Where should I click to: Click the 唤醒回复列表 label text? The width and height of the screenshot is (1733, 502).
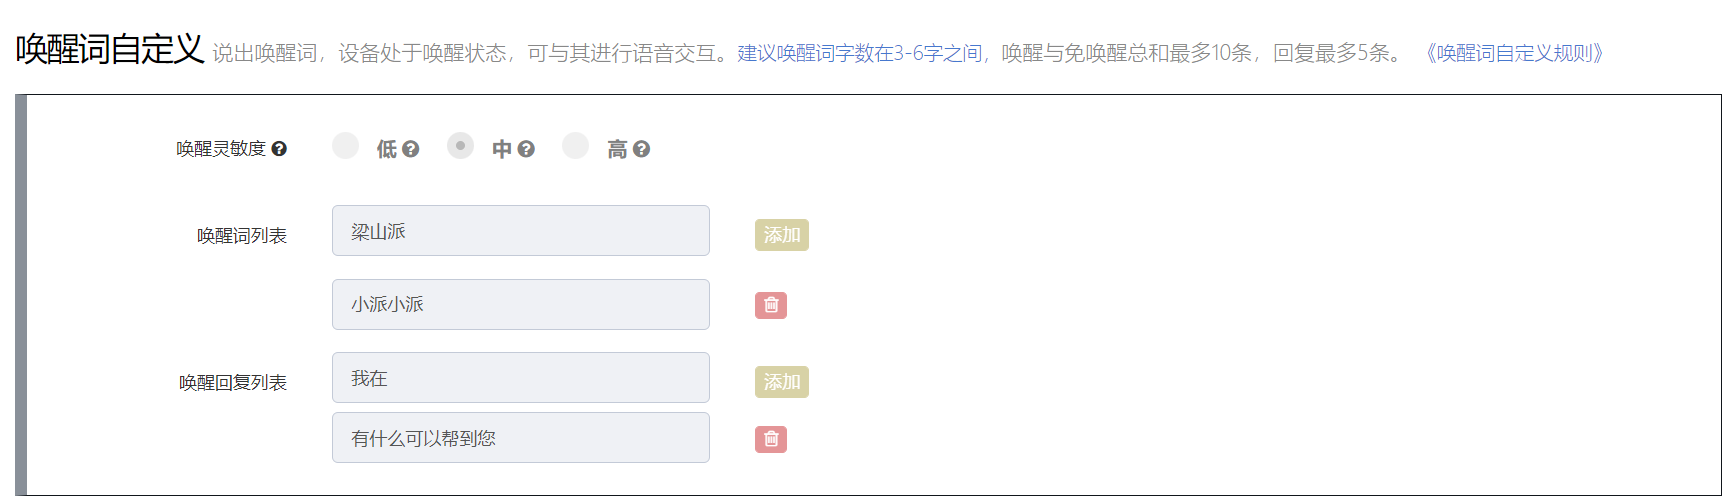pos(233,383)
